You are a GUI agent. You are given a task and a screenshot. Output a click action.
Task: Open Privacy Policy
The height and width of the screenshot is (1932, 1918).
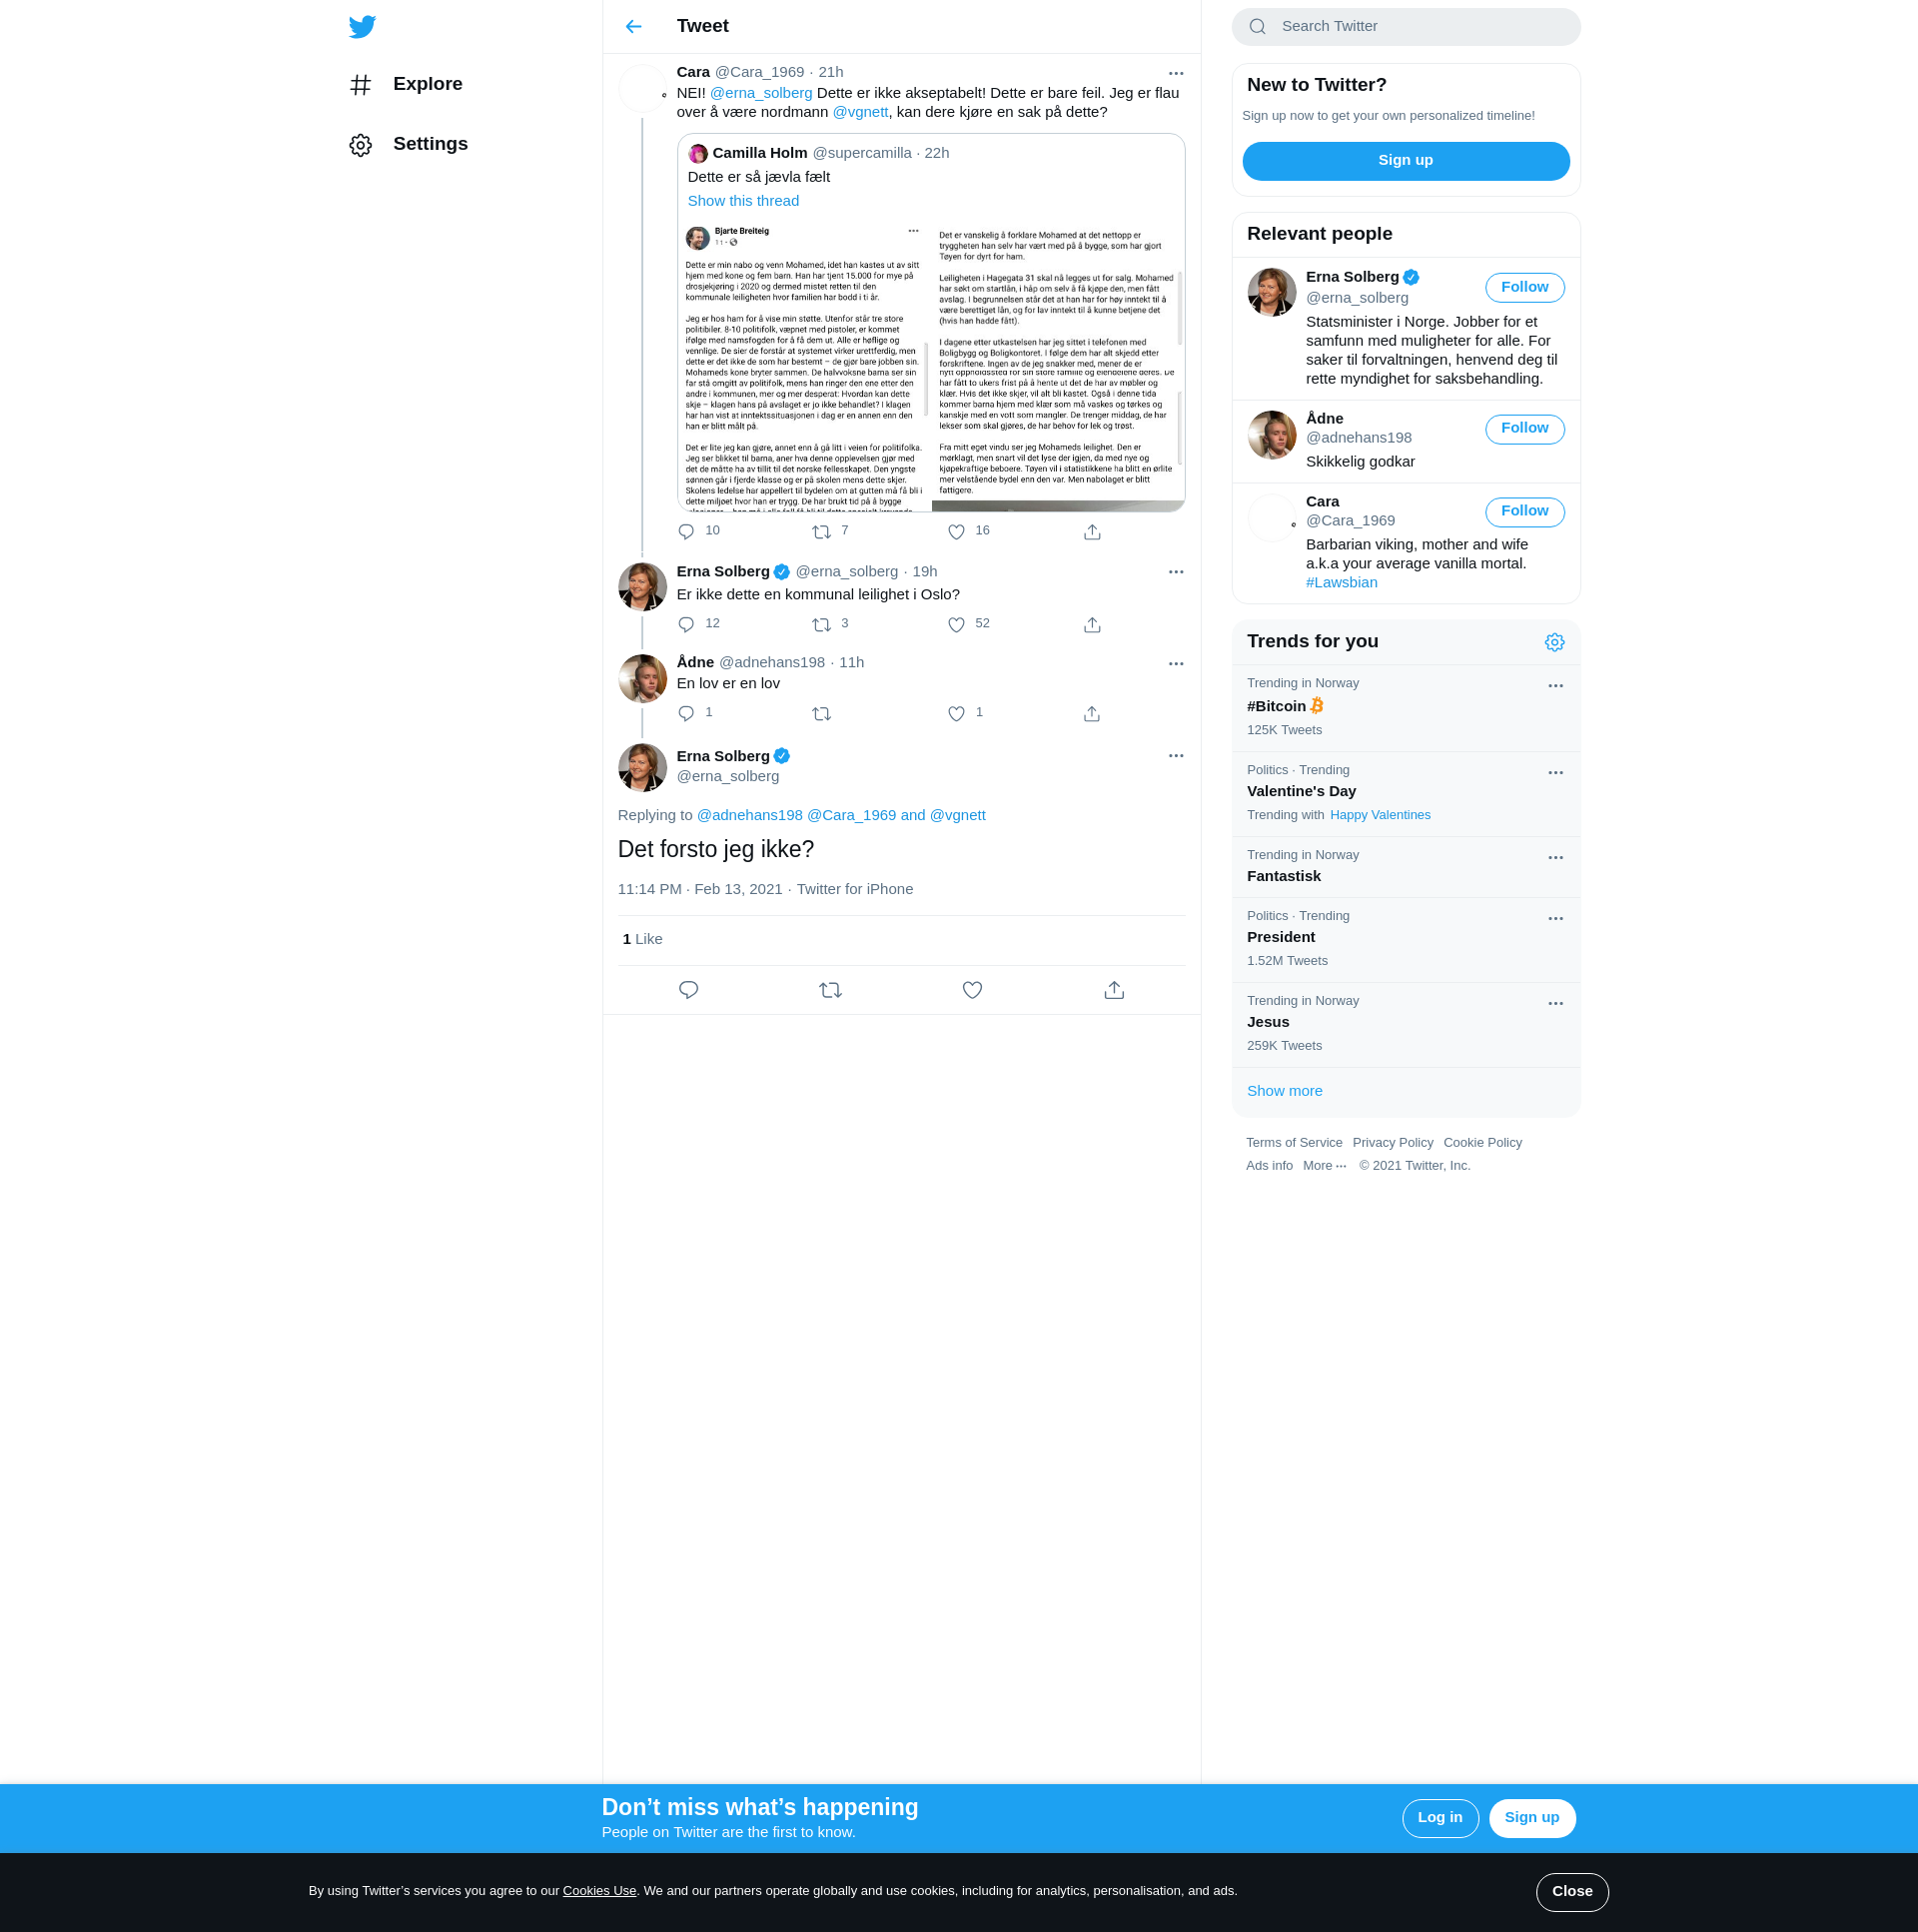coord(1392,1143)
